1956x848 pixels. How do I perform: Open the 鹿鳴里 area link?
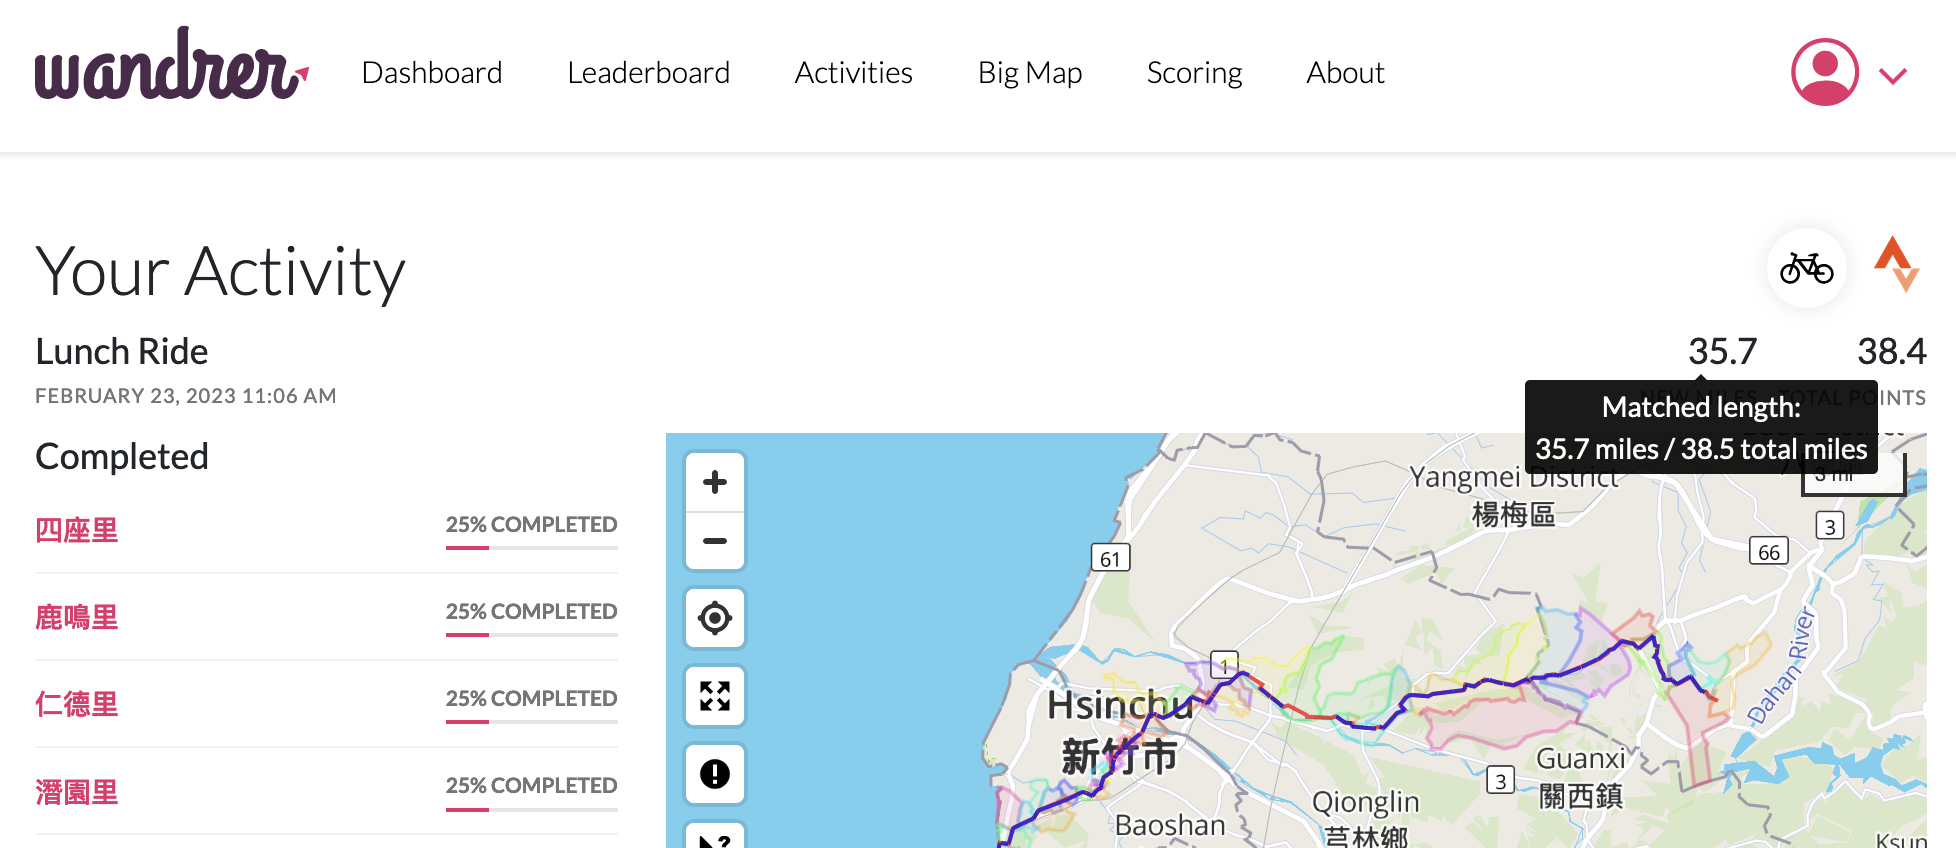(77, 617)
